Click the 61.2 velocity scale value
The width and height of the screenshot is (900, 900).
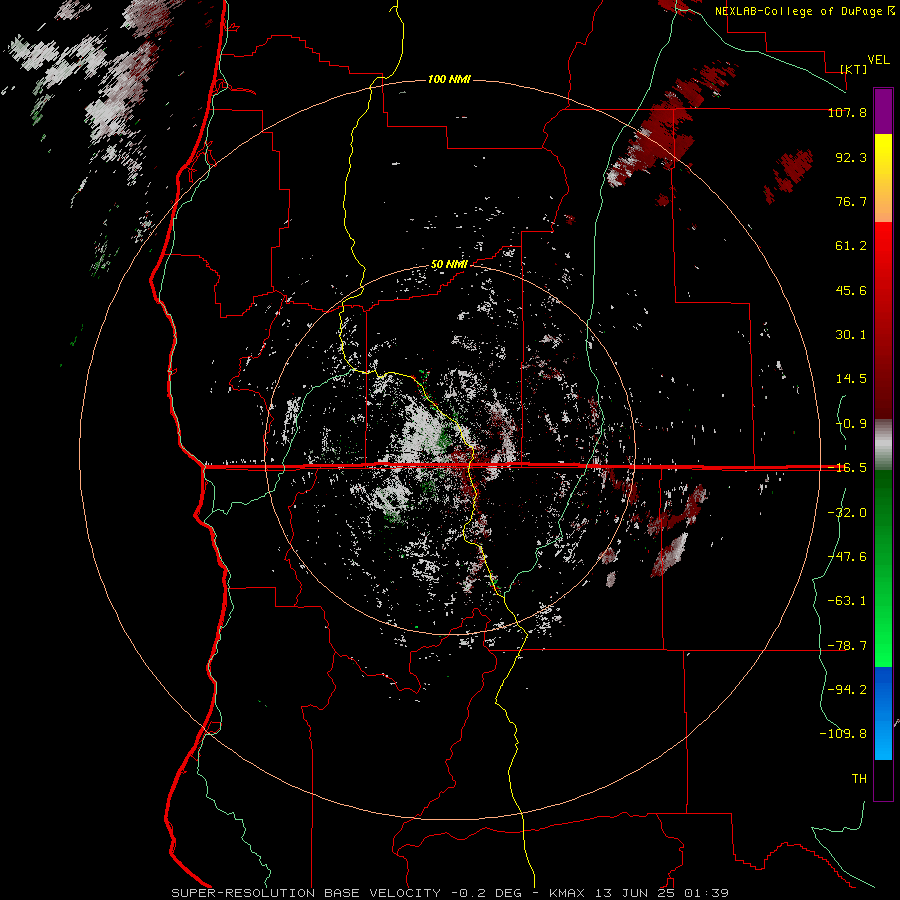[x=851, y=246]
